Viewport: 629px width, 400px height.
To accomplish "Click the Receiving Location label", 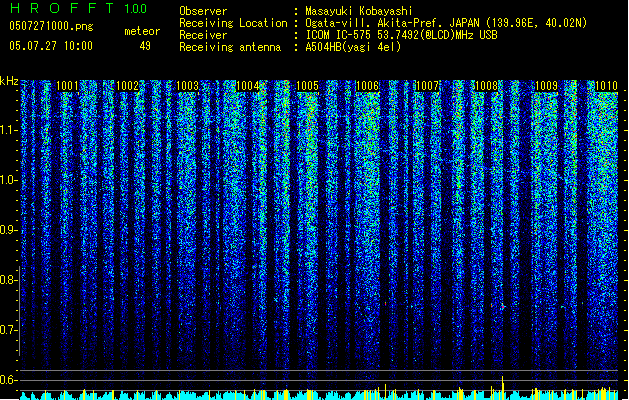I will 233,23.
